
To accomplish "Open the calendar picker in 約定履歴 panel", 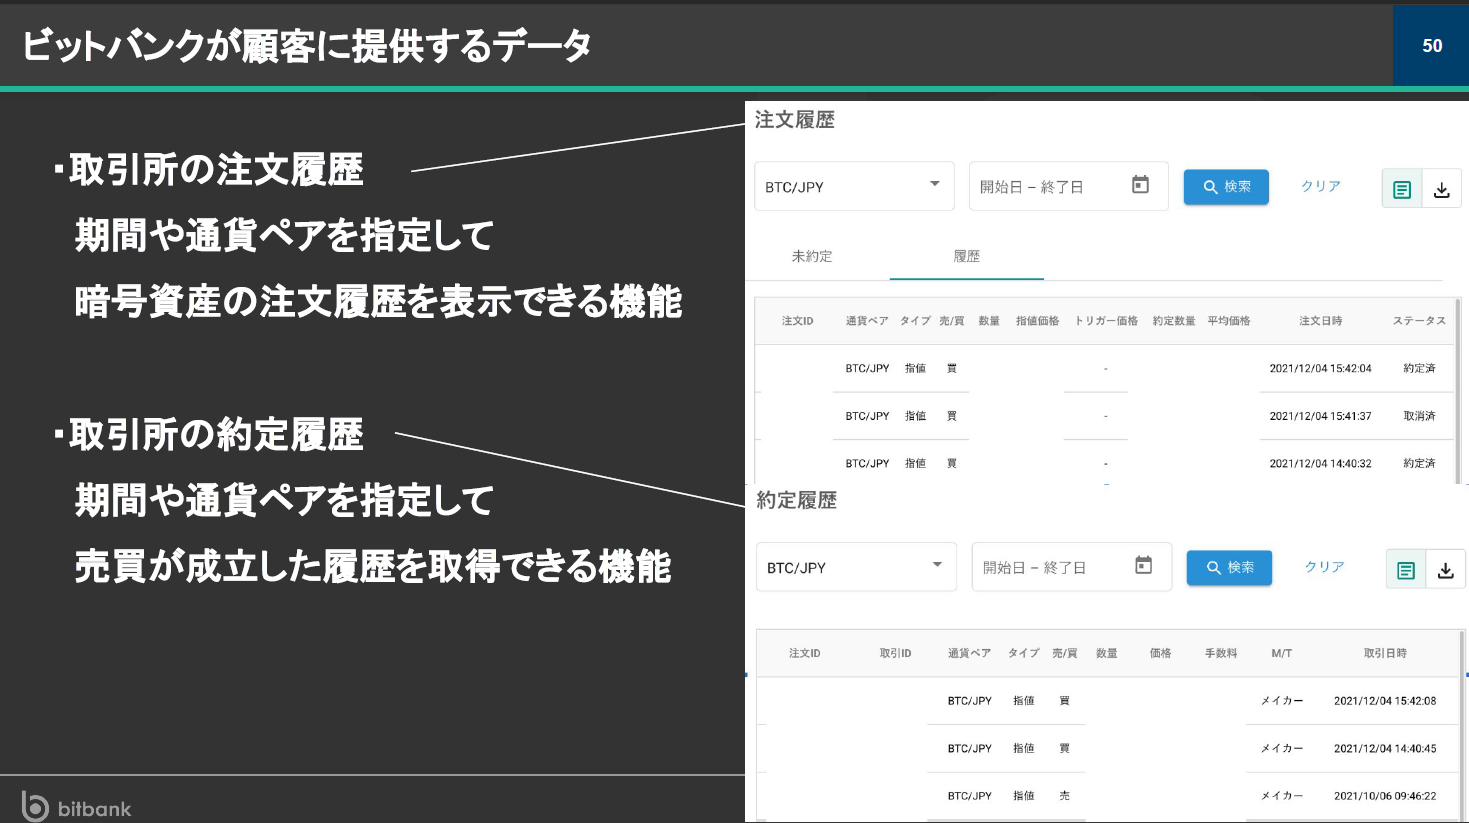I will pyautogui.click(x=1144, y=566).
